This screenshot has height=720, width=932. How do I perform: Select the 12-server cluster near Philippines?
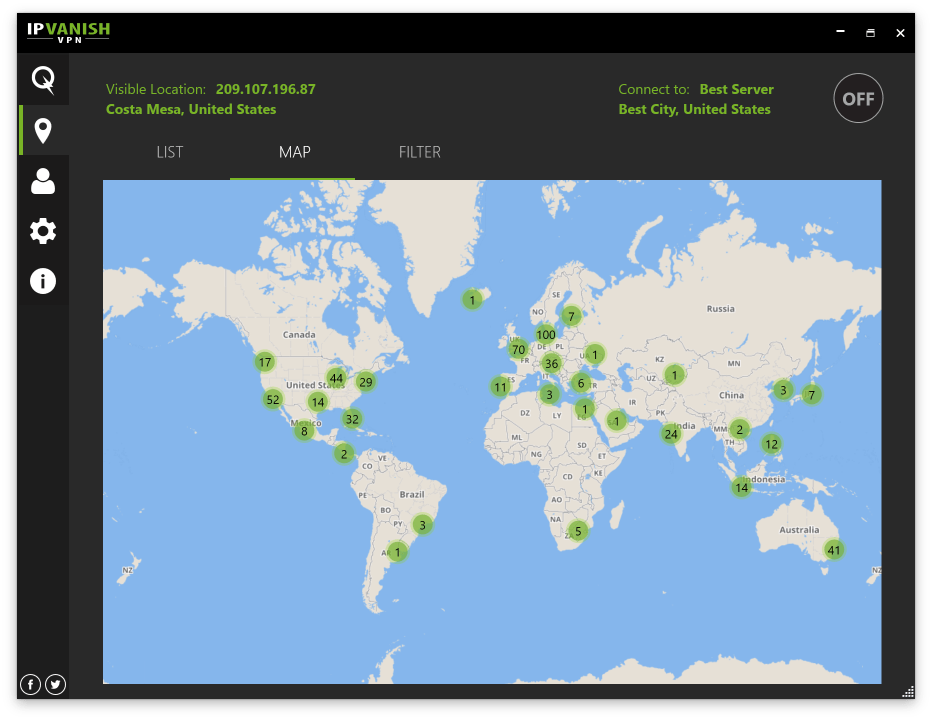pos(772,444)
